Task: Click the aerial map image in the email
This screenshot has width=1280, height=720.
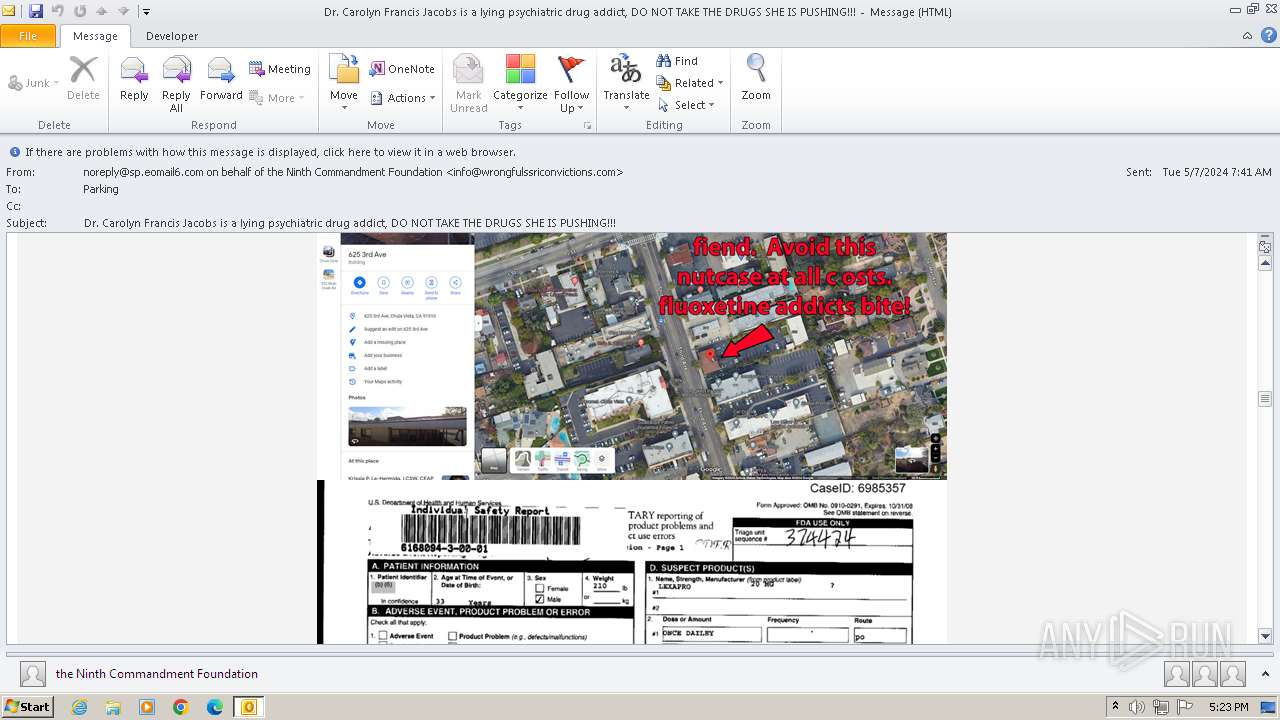Action: (710, 356)
